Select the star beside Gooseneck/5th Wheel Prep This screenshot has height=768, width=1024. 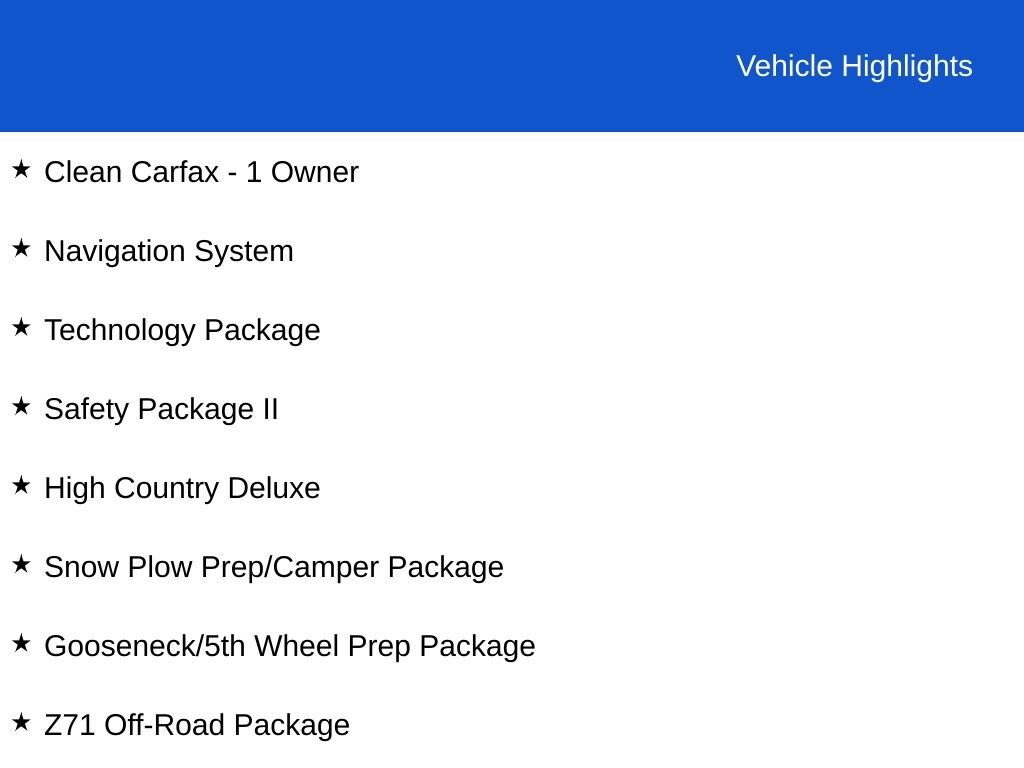coord(21,643)
